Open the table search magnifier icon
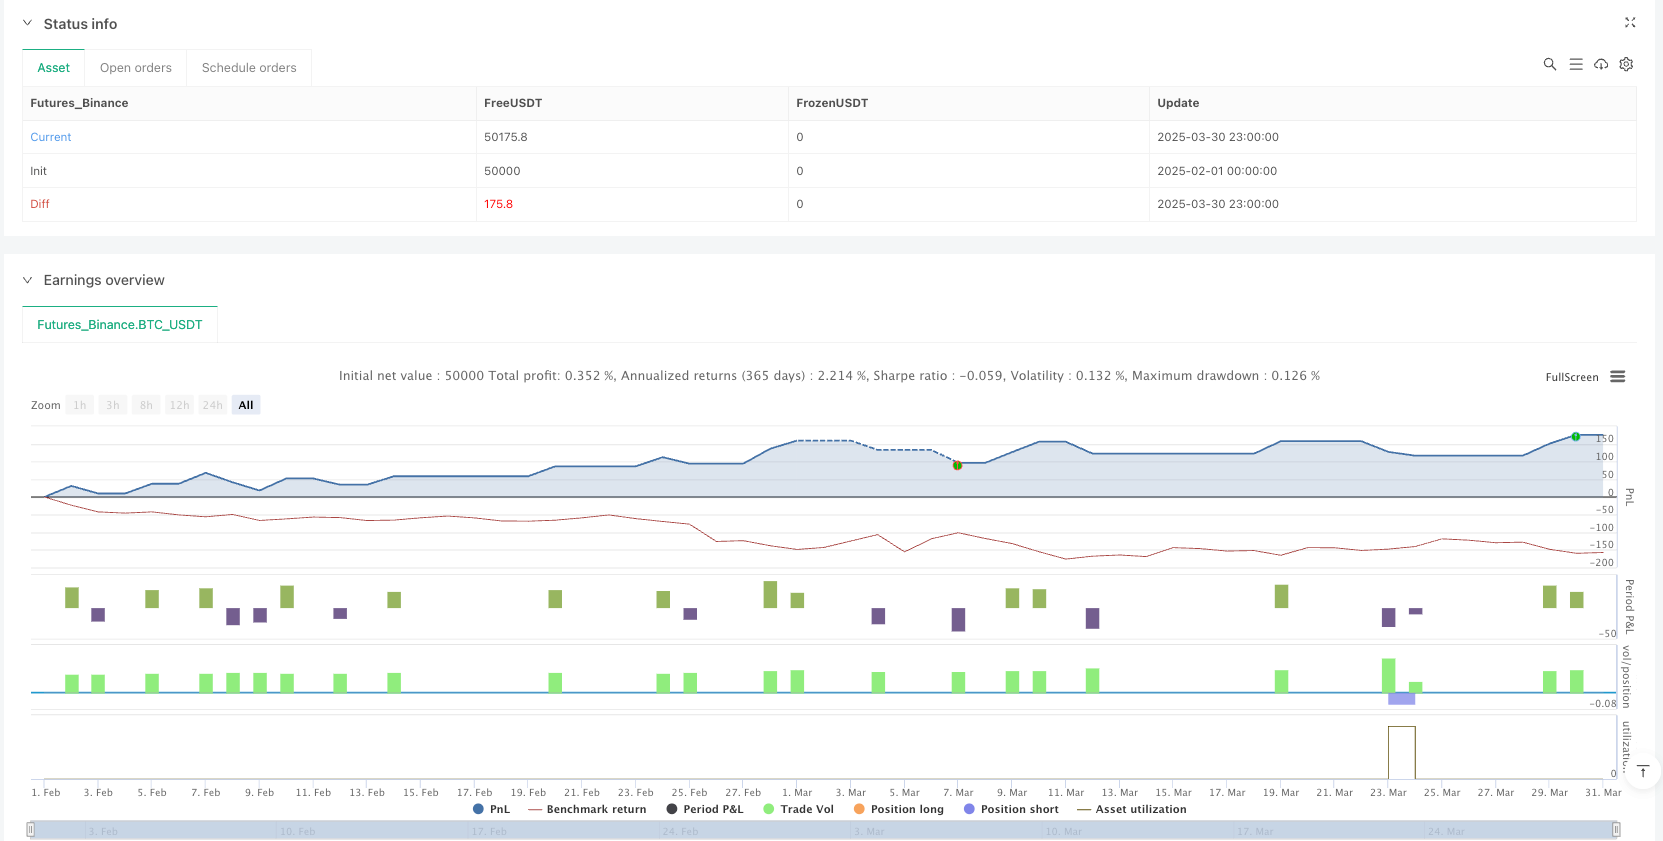This screenshot has width=1663, height=841. [x=1550, y=64]
